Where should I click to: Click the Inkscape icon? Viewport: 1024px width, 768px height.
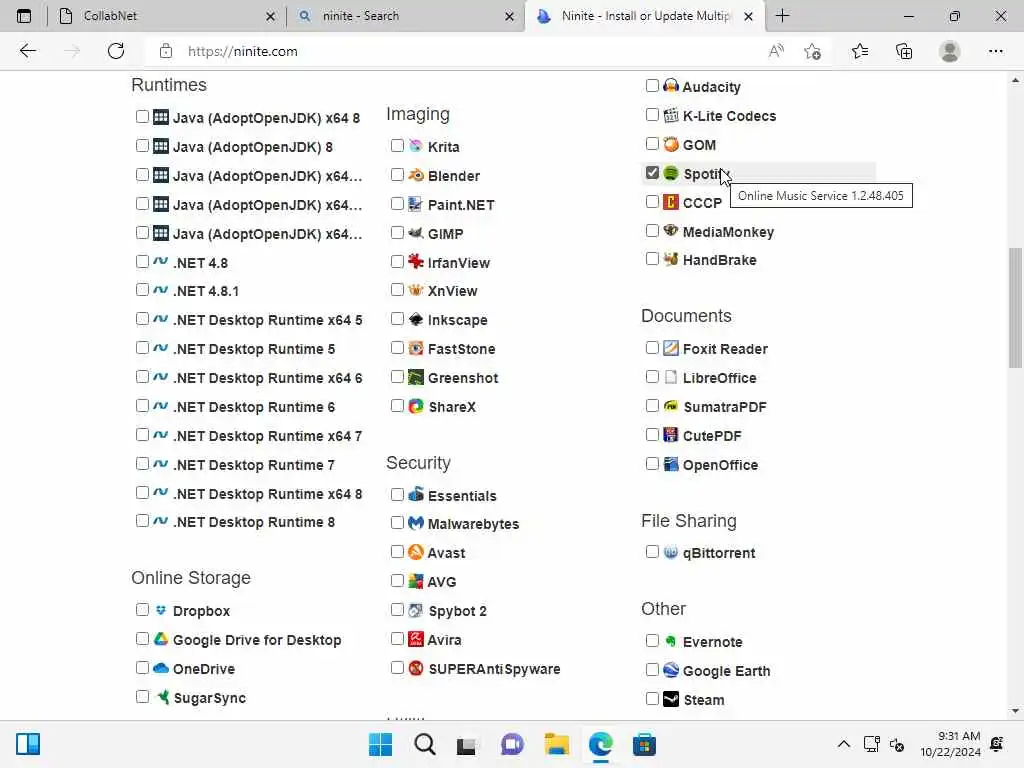pyautogui.click(x=415, y=319)
